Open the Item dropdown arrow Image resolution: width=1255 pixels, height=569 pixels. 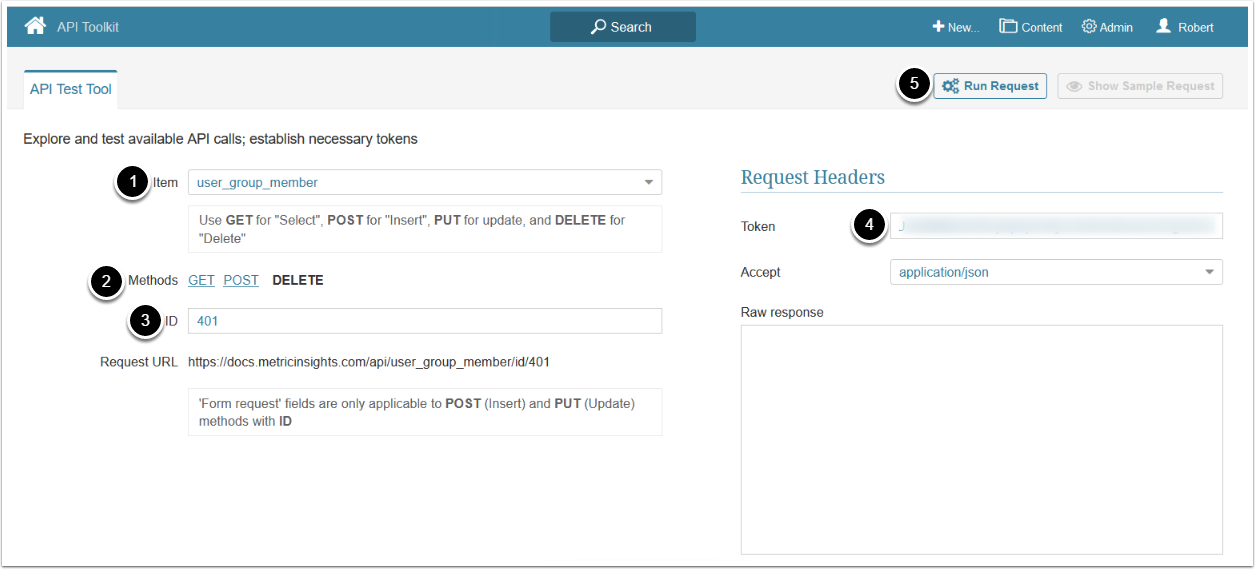pyautogui.click(x=649, y=182)
